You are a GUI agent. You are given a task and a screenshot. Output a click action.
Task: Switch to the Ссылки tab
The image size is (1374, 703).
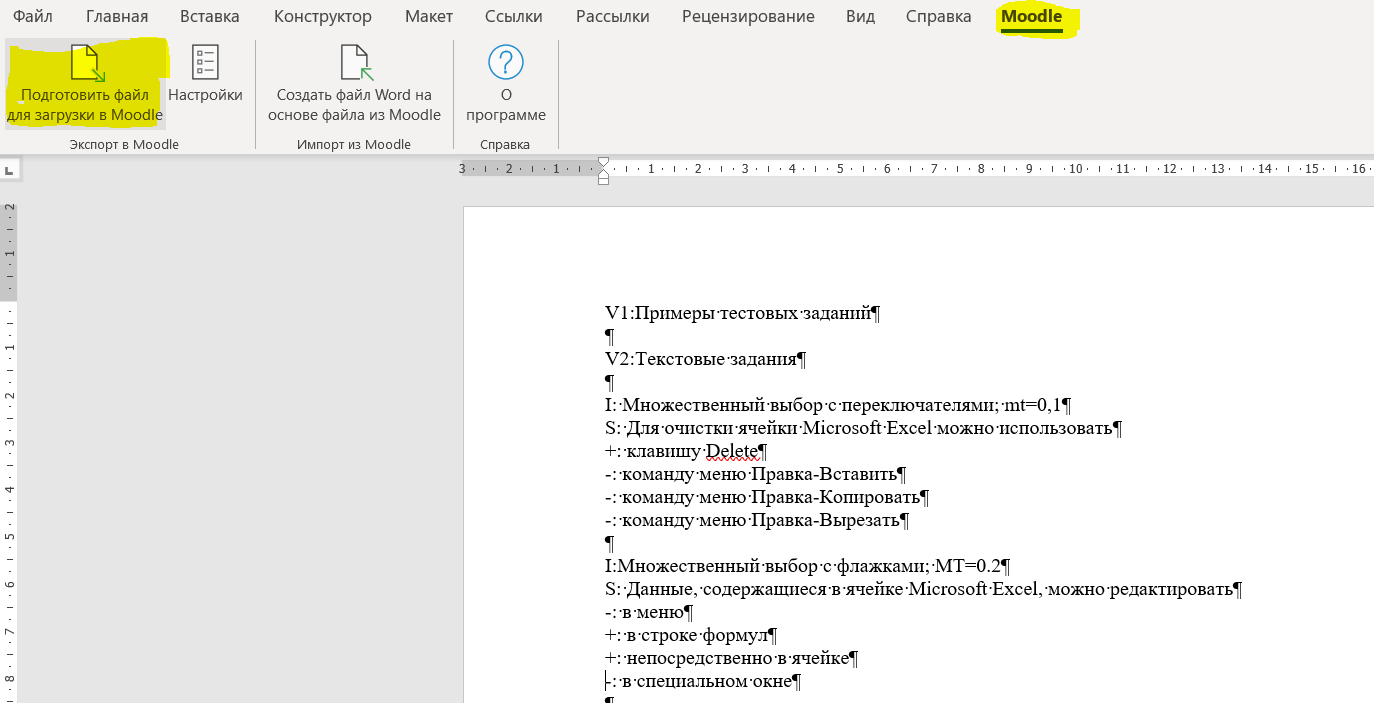pyautogui.click(x=514, y=17)
